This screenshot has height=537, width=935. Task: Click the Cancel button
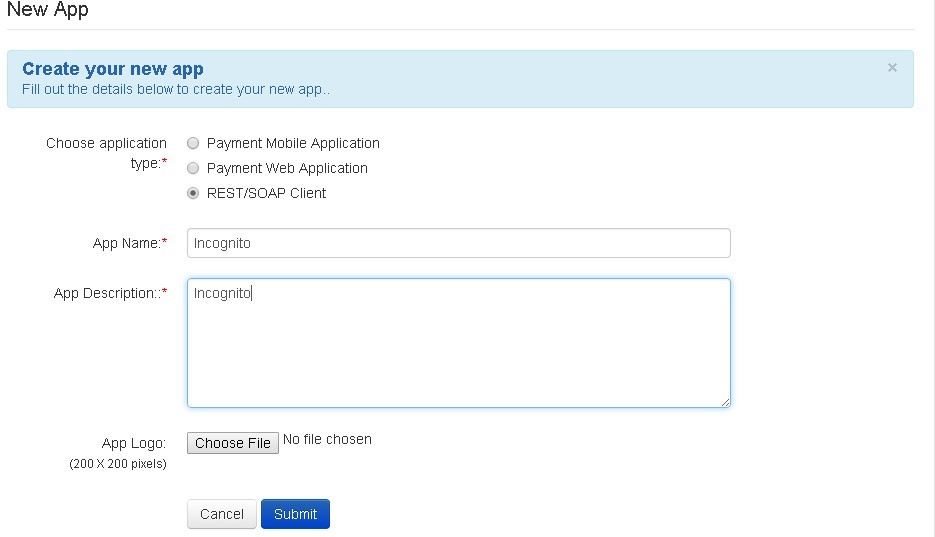tap(222, 514)
